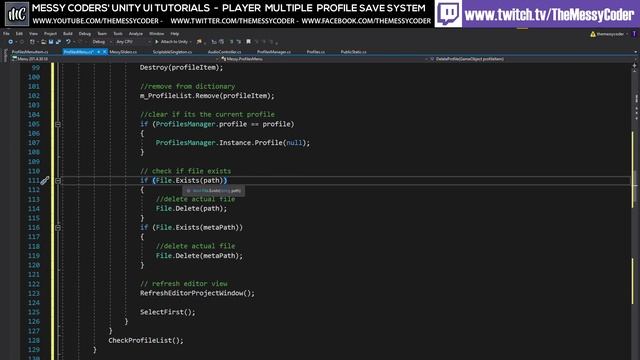This screenshot has height=360, width=640.
Task: Open the File menu
Action: point(6,34)
